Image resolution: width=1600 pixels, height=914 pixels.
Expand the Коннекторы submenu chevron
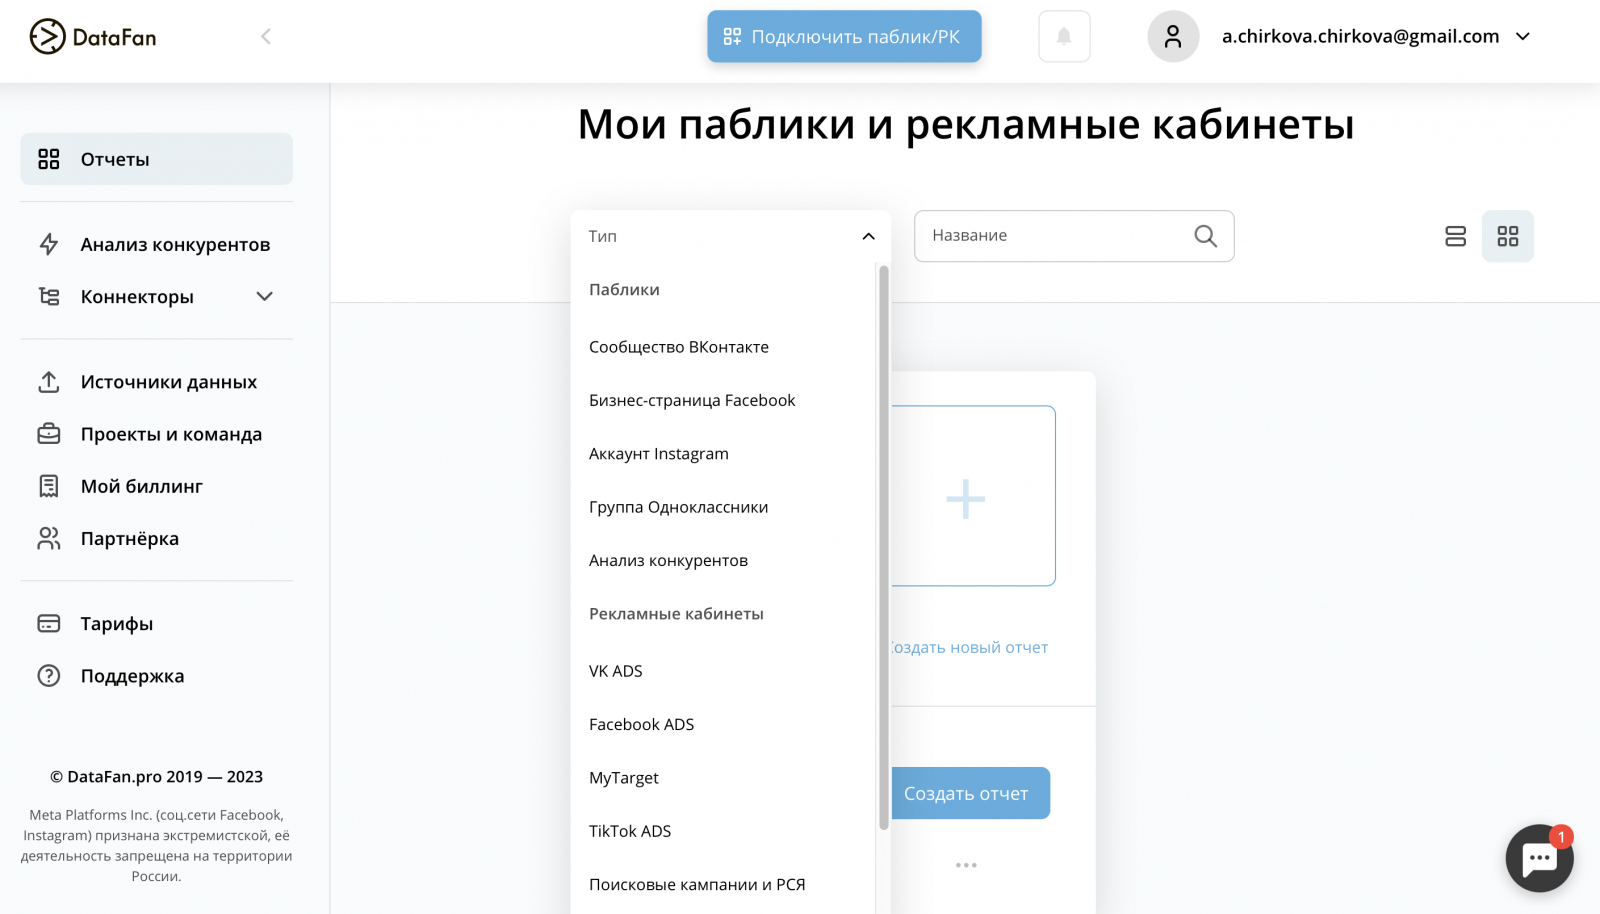pos(265,296)
